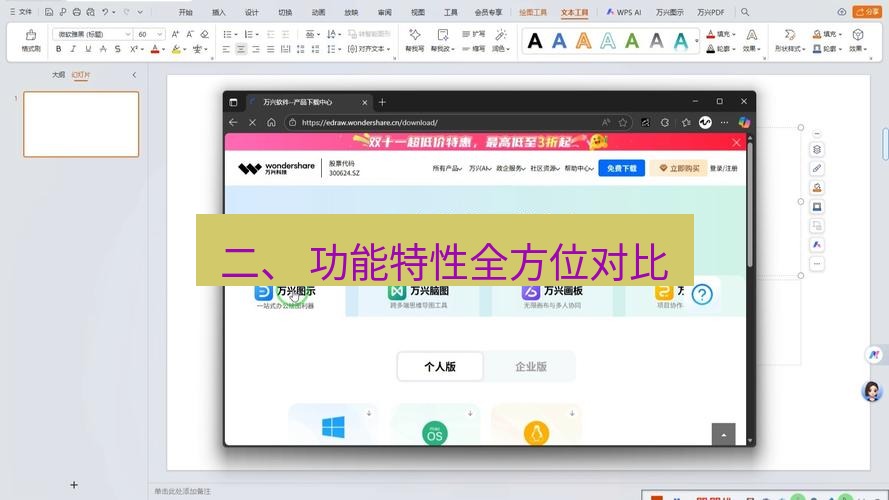Click the red font color A button
The image size is (889, 500).
pyautogui.click(x=155, y=49)
